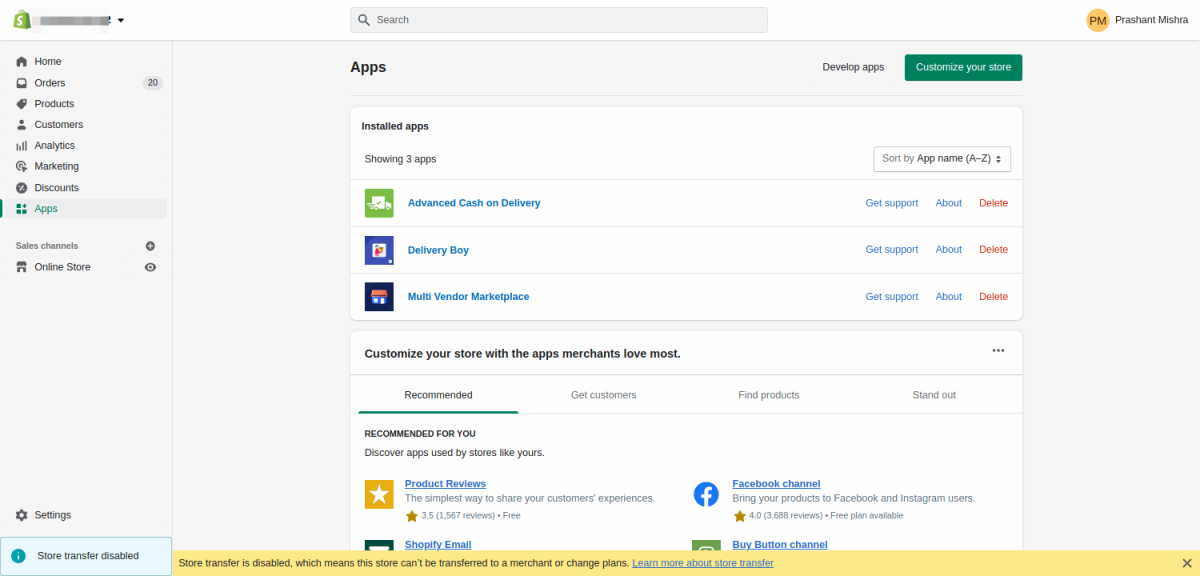Open Multi Vendor Marketplace app link
This screenshot has width=1200, height=576.
pos(468,297)
